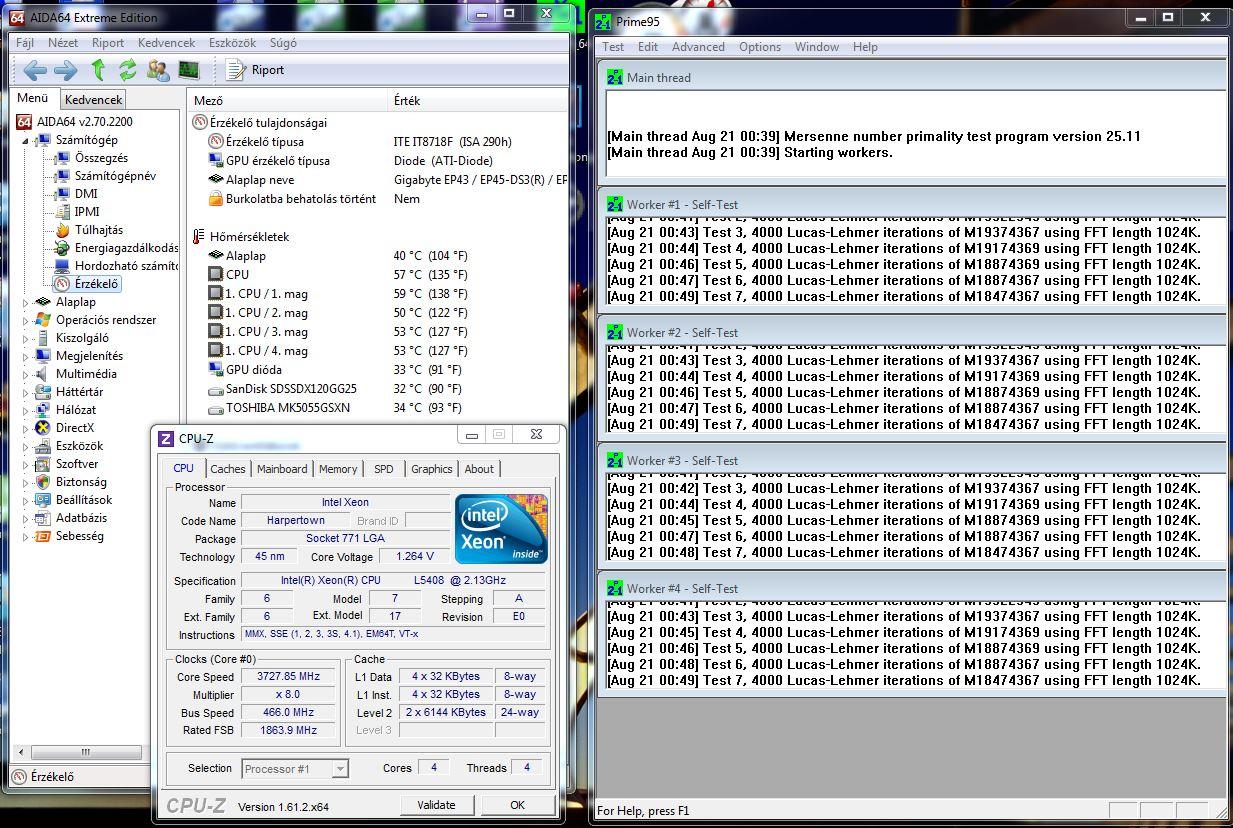Expand the Alaplap tree node
Viewport: 1233px width, 828px height.
pos(26,302)
